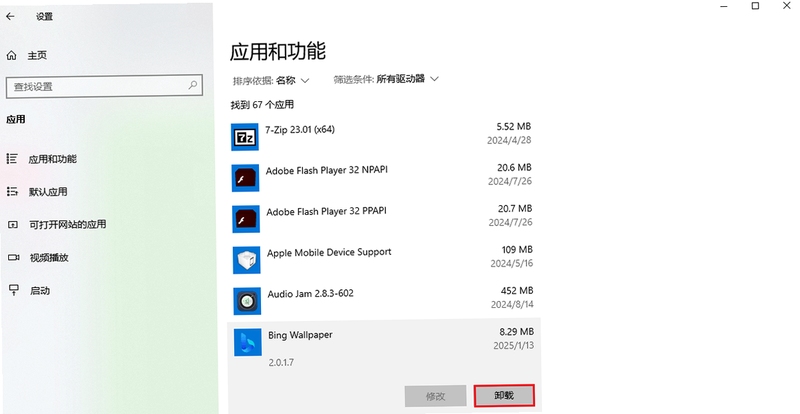This screenshot has width=800, height=414.
Task: Click the greyed 修改 button
Action: [436, 396]
